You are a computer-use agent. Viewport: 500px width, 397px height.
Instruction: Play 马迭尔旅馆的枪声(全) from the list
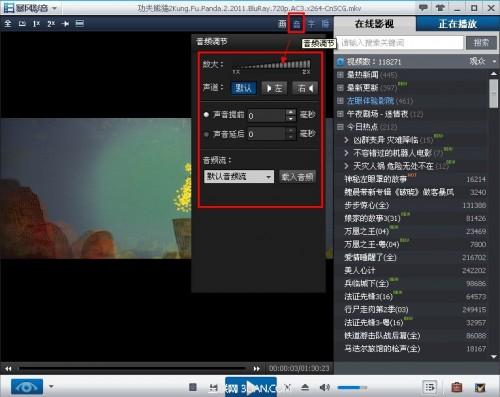pyautogui.click(x=382, y=349)
